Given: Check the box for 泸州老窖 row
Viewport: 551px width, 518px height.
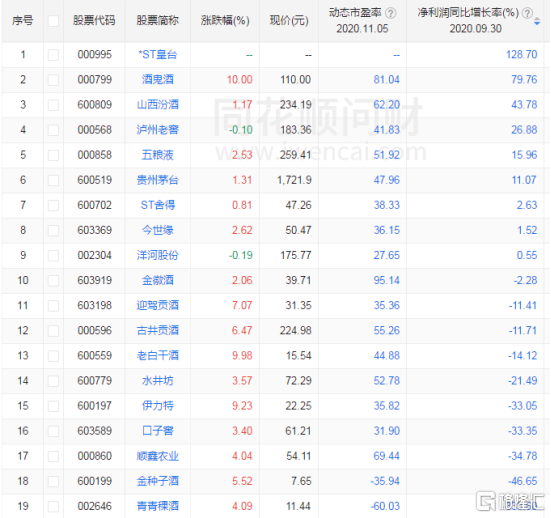Looking at the screenshot, I should (x=53, y=130).
